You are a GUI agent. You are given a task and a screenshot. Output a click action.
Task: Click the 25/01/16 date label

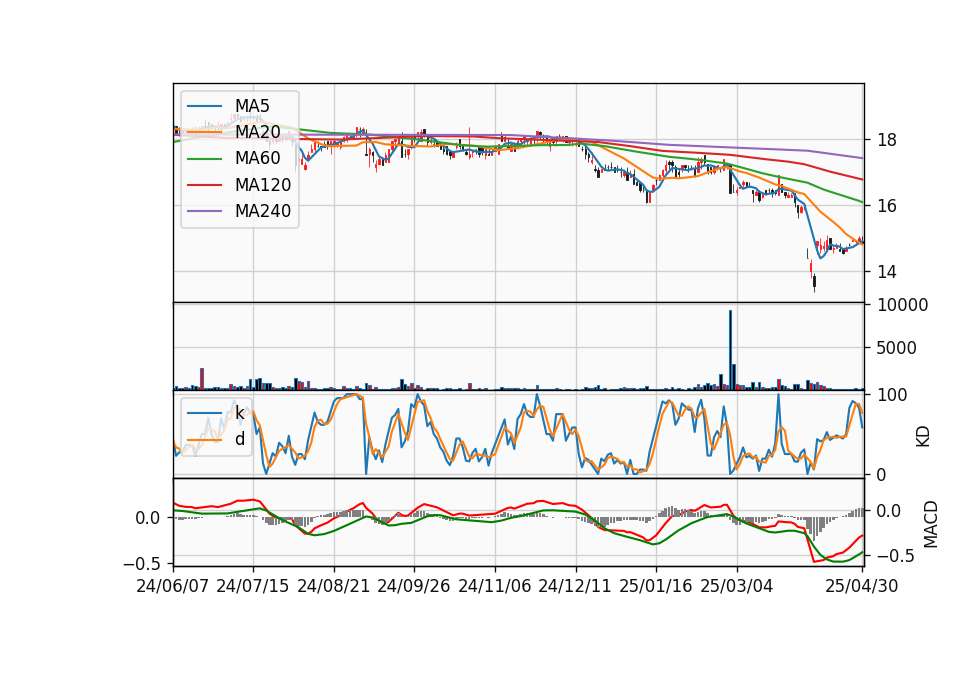click(656, 586)
